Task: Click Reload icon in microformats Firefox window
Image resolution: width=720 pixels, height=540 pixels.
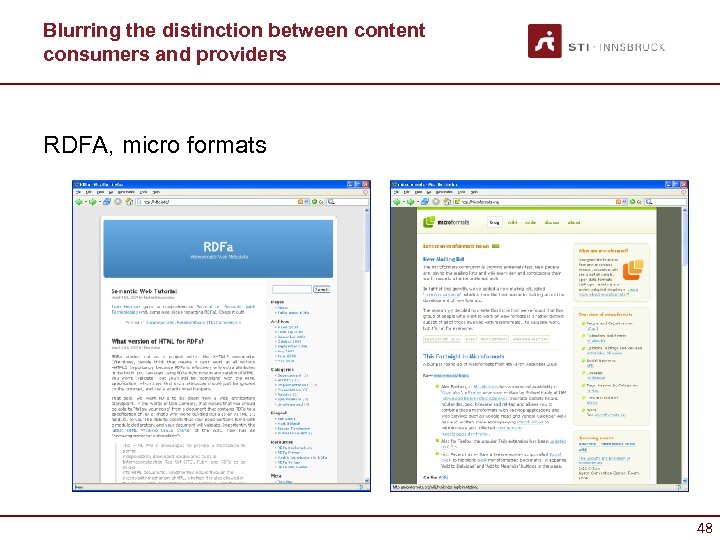Action: point(425,202)
